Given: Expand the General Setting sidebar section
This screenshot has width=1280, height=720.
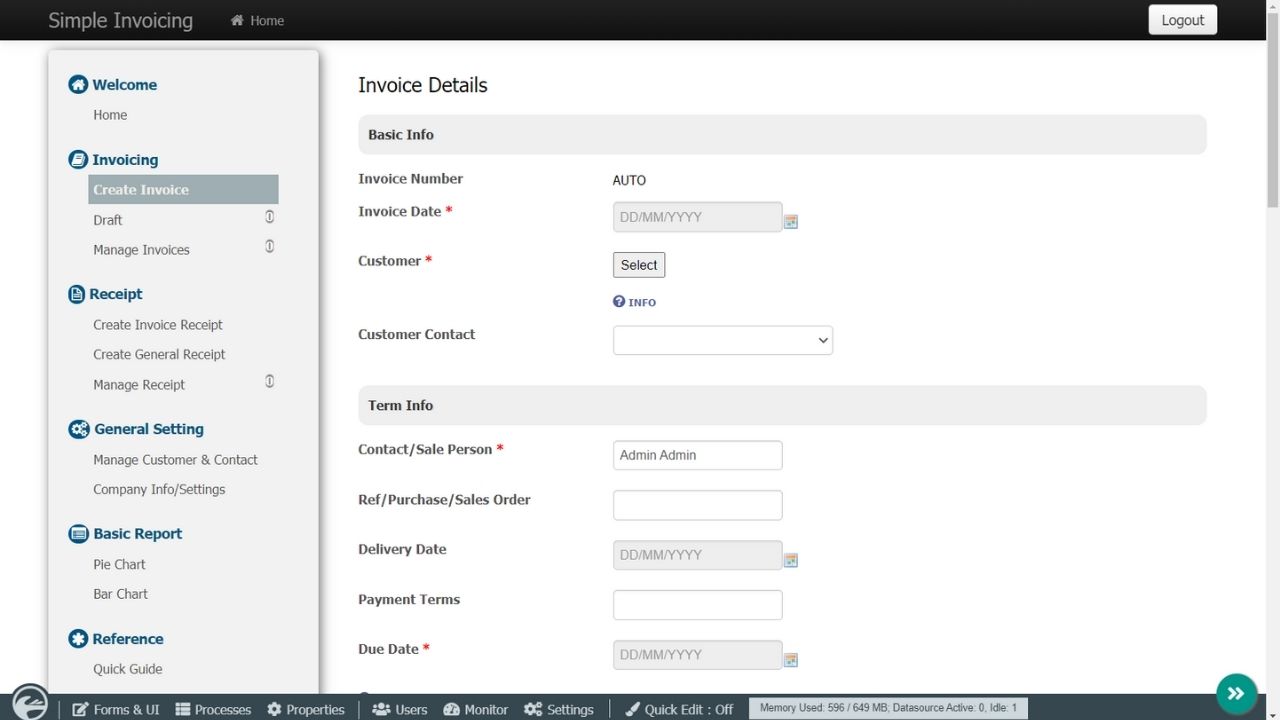Looking at the screenshot, I should click(148, 429).
